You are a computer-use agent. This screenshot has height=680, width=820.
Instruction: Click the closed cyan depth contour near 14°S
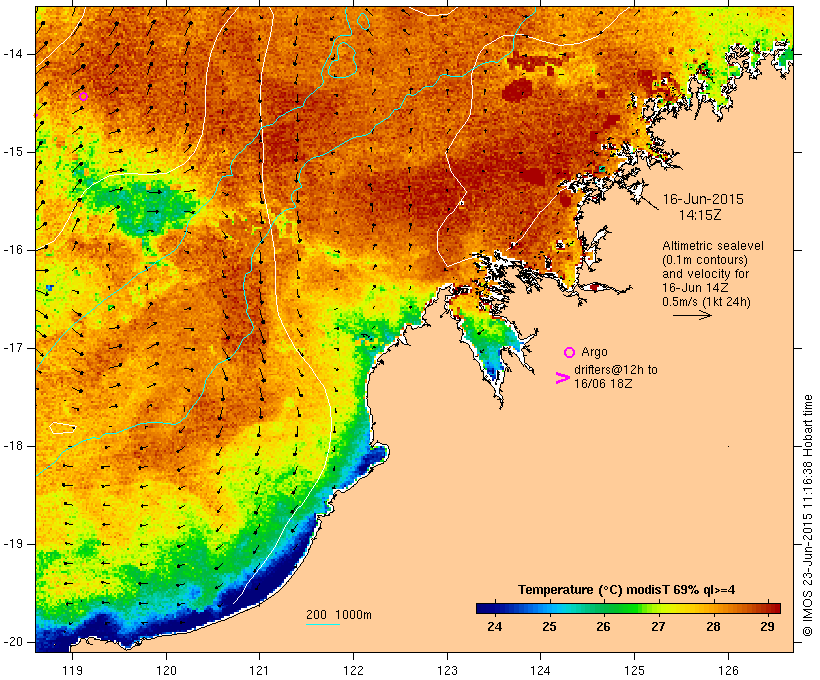click(342, 61)
